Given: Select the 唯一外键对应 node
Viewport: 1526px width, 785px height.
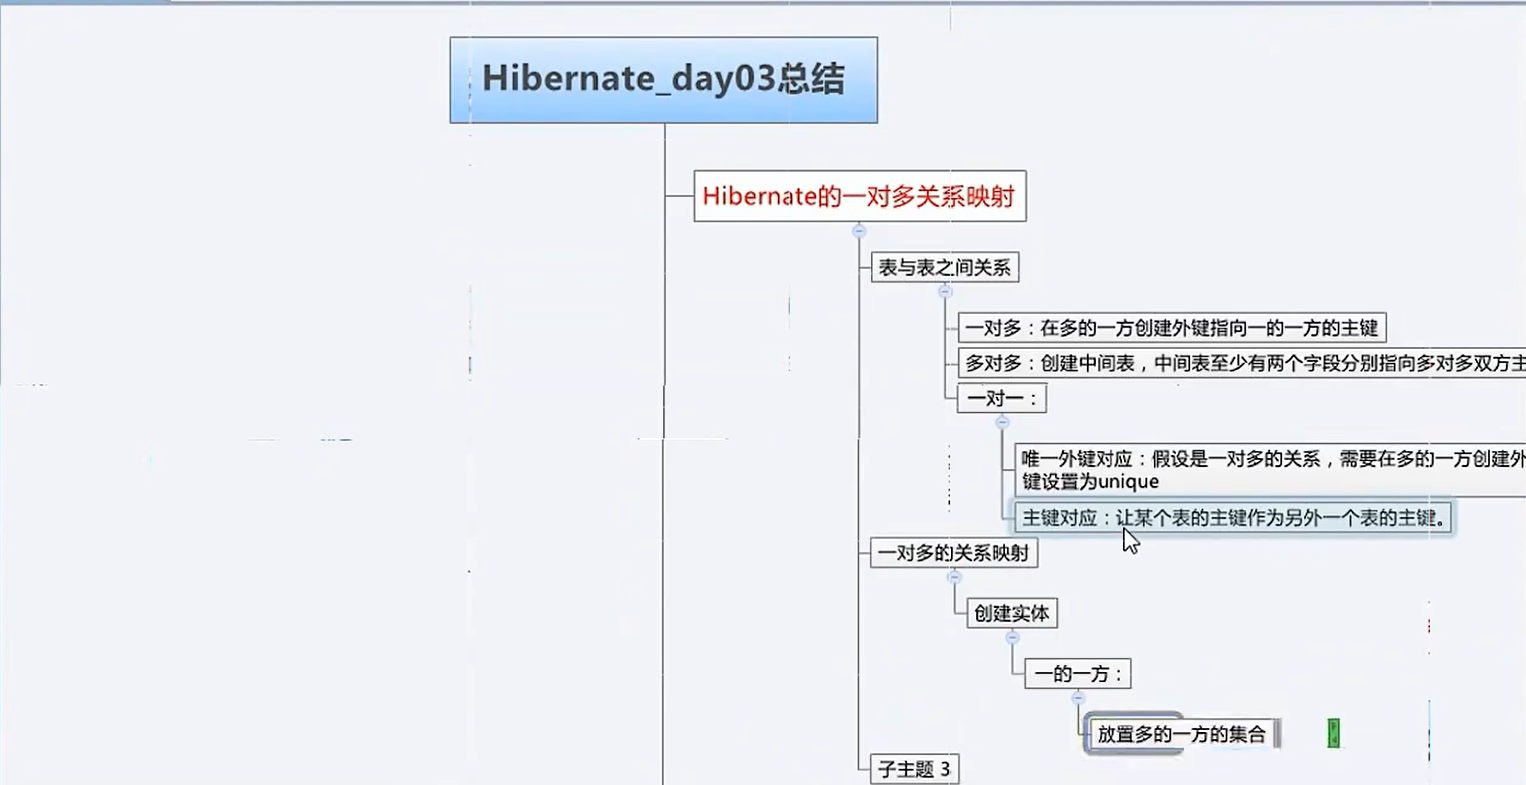Looking at the screenshot, I should click(x=1270, y=470).
